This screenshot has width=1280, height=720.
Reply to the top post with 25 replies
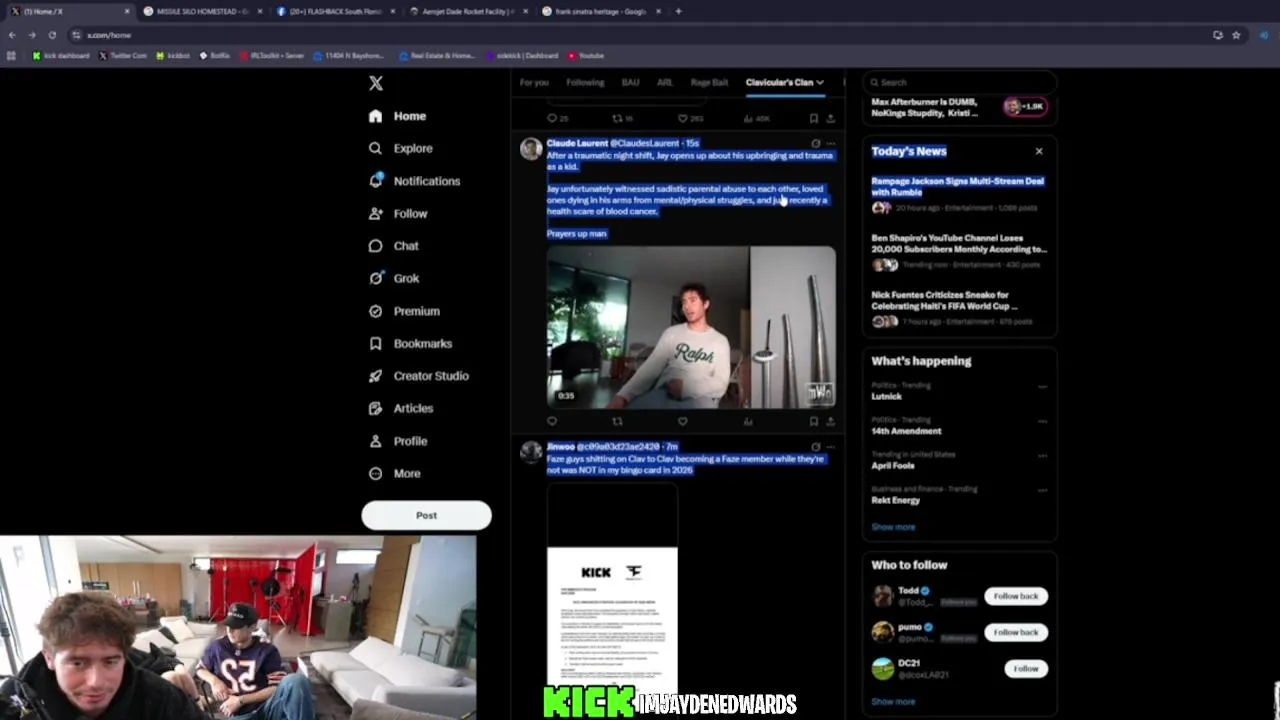point(557,118)
